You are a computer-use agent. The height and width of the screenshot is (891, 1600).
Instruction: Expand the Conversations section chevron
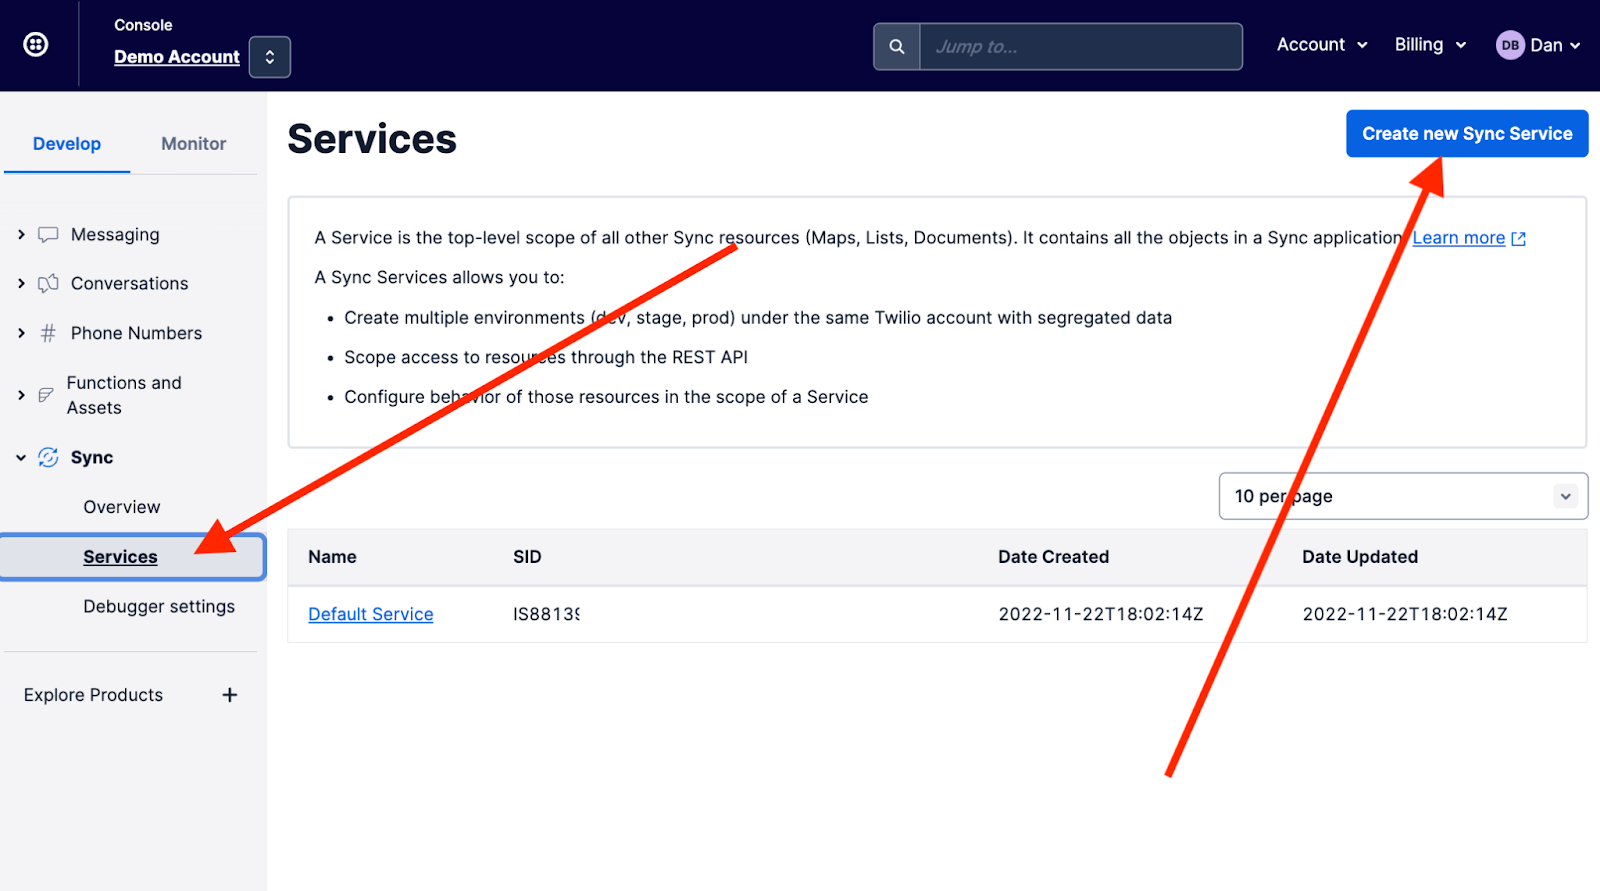coord(21,283)
